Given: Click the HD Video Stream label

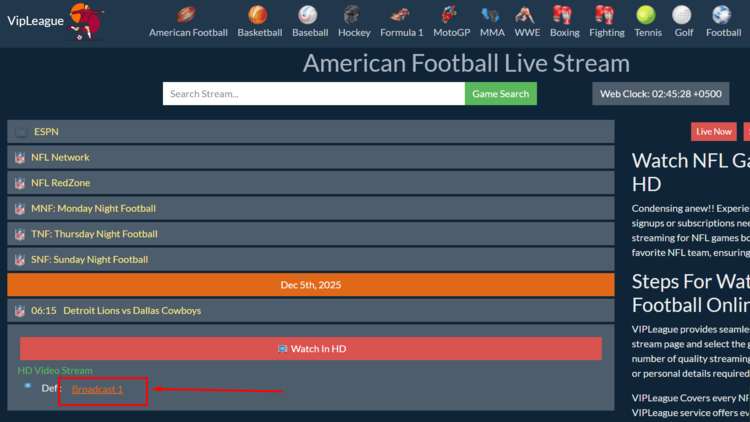Looking at the screenshot, I should tap(55, 370).
